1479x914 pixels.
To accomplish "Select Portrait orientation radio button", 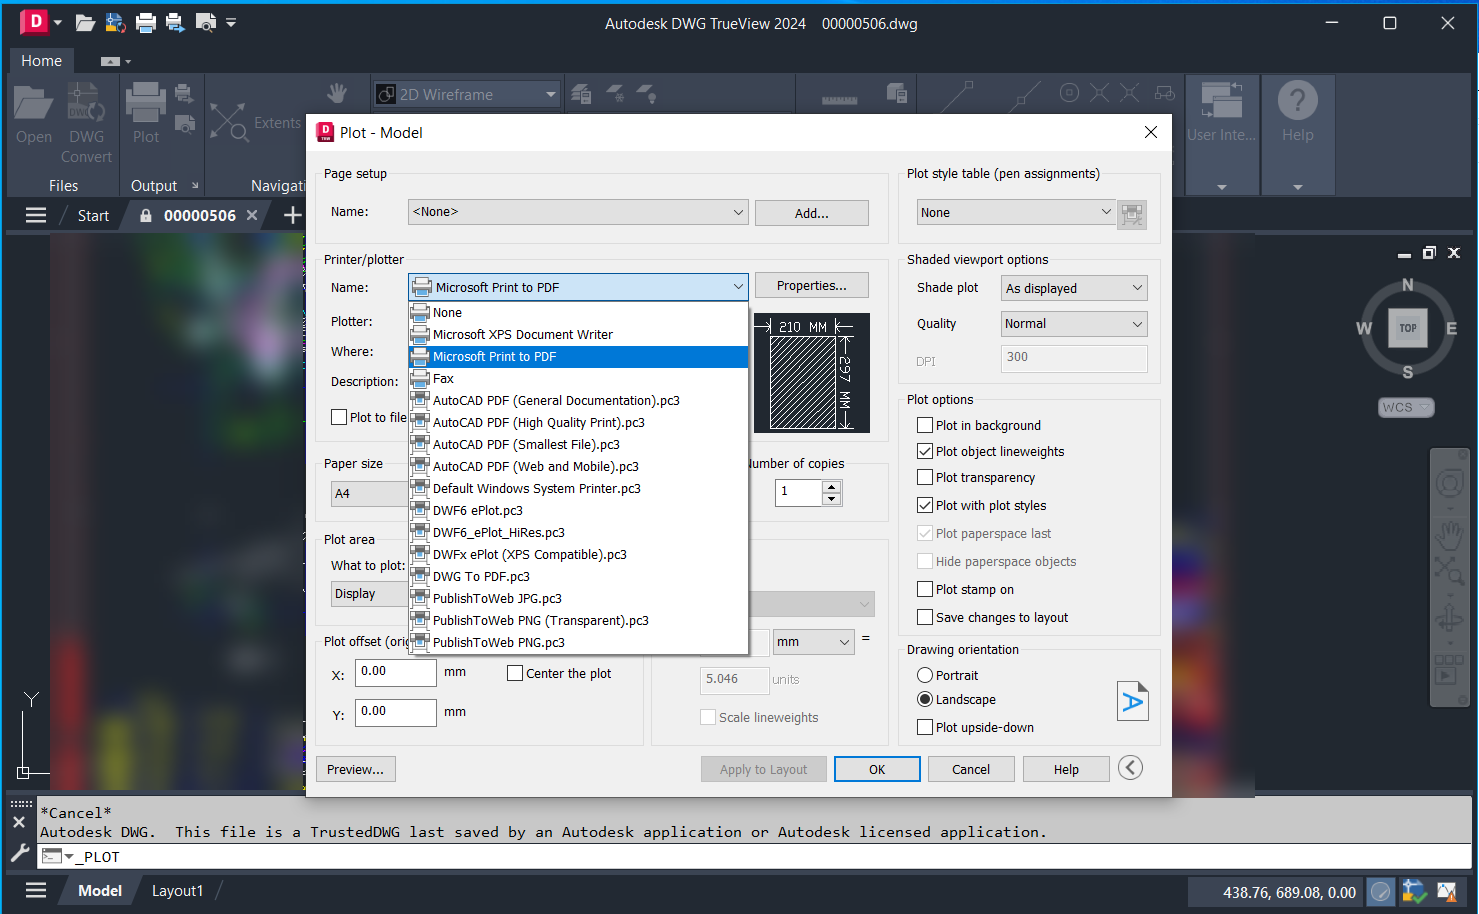I will (925, 675).
